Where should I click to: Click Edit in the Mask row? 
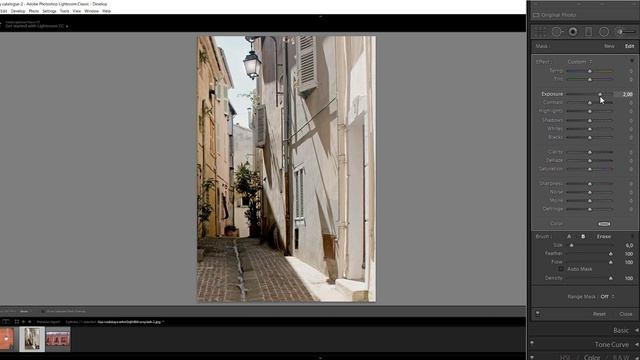(x=629, y=46)
